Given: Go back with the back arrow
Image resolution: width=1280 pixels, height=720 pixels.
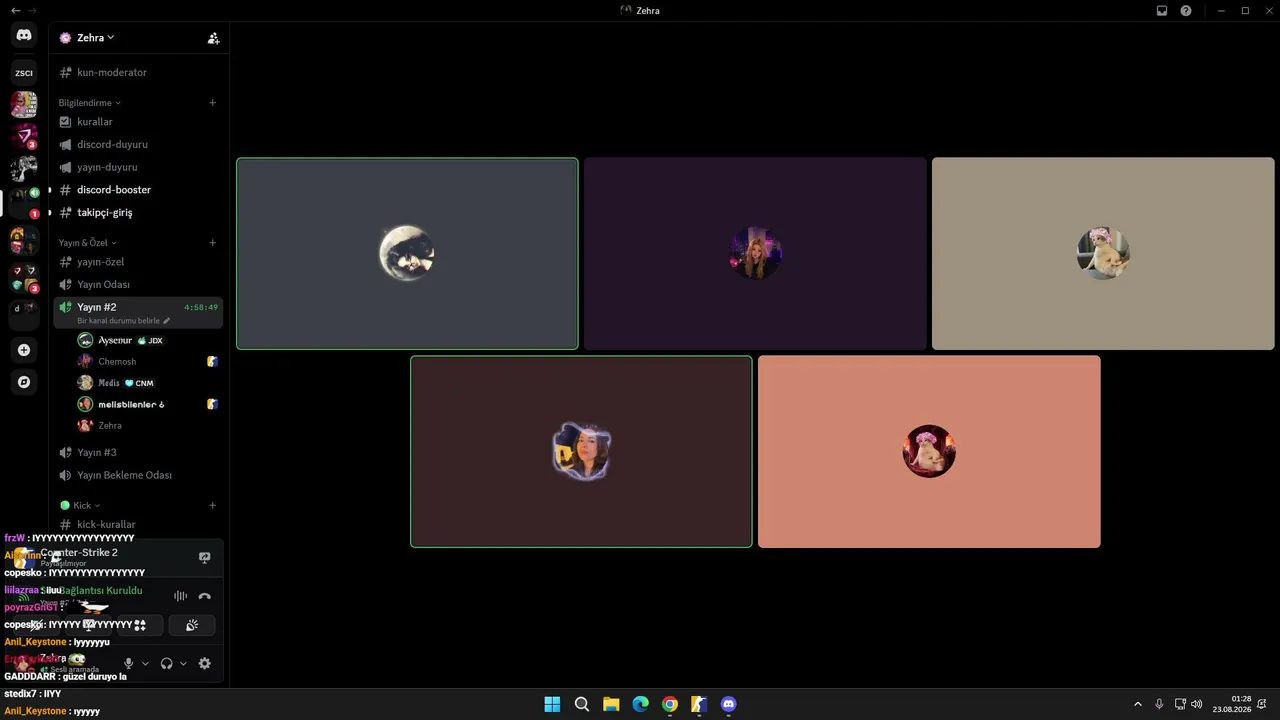Looking at the screenshot, I should tap(15, 11).
